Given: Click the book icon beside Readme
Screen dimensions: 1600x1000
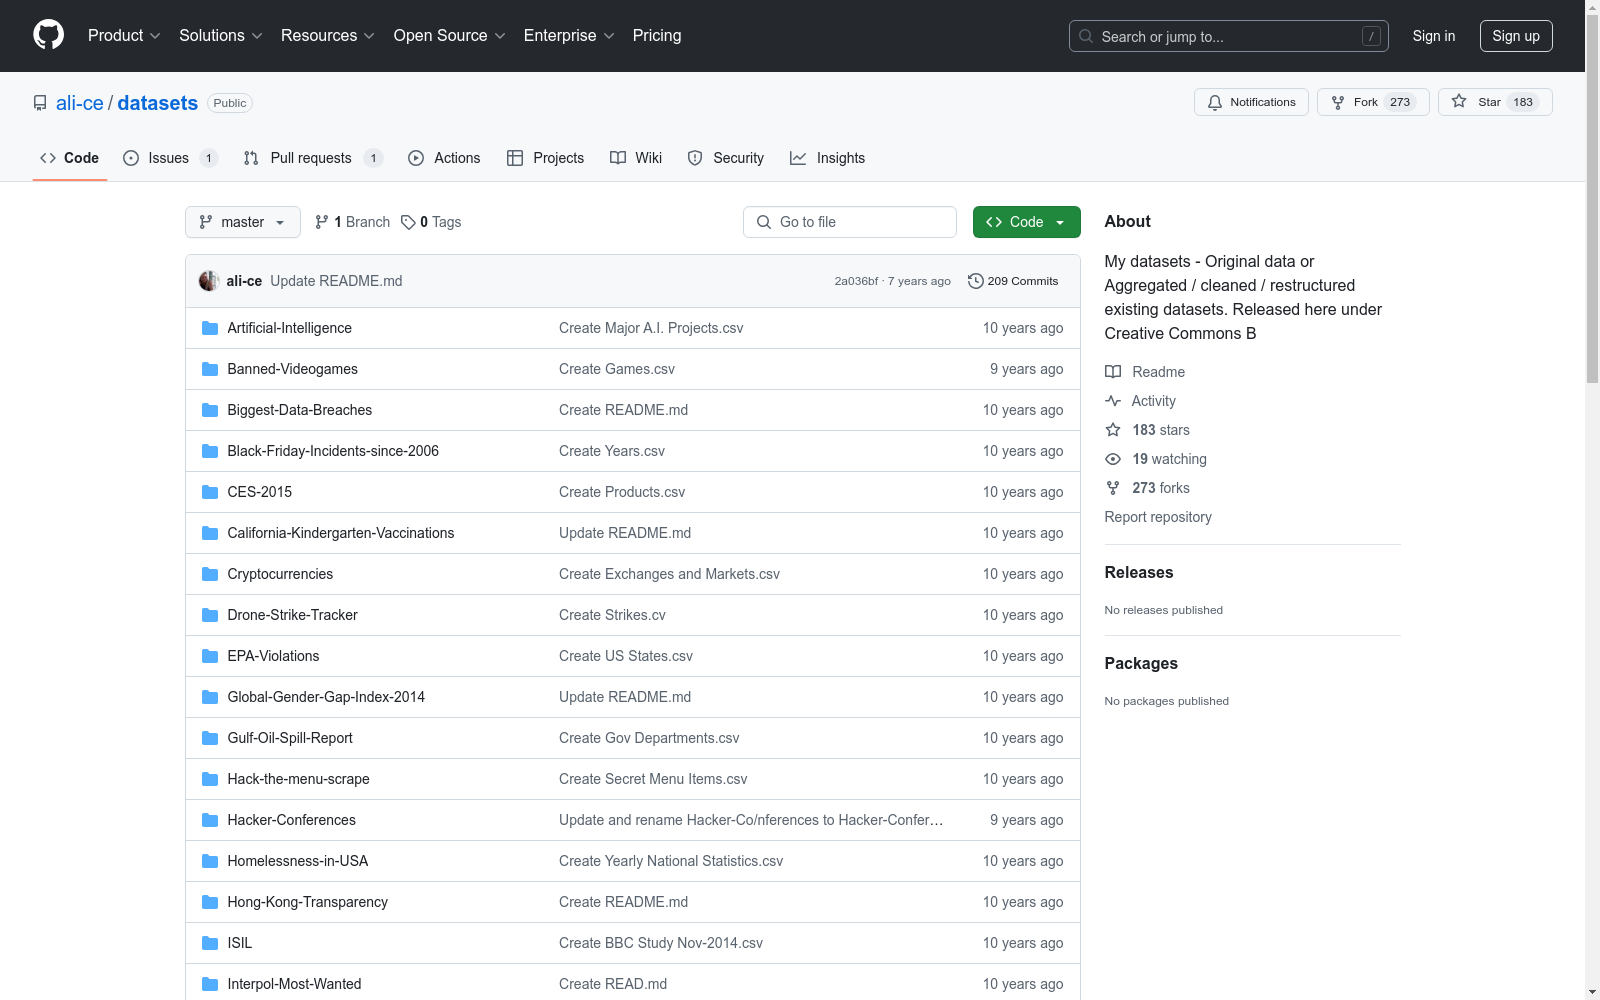Looking at the screenshot, I should pos(1113,372).
